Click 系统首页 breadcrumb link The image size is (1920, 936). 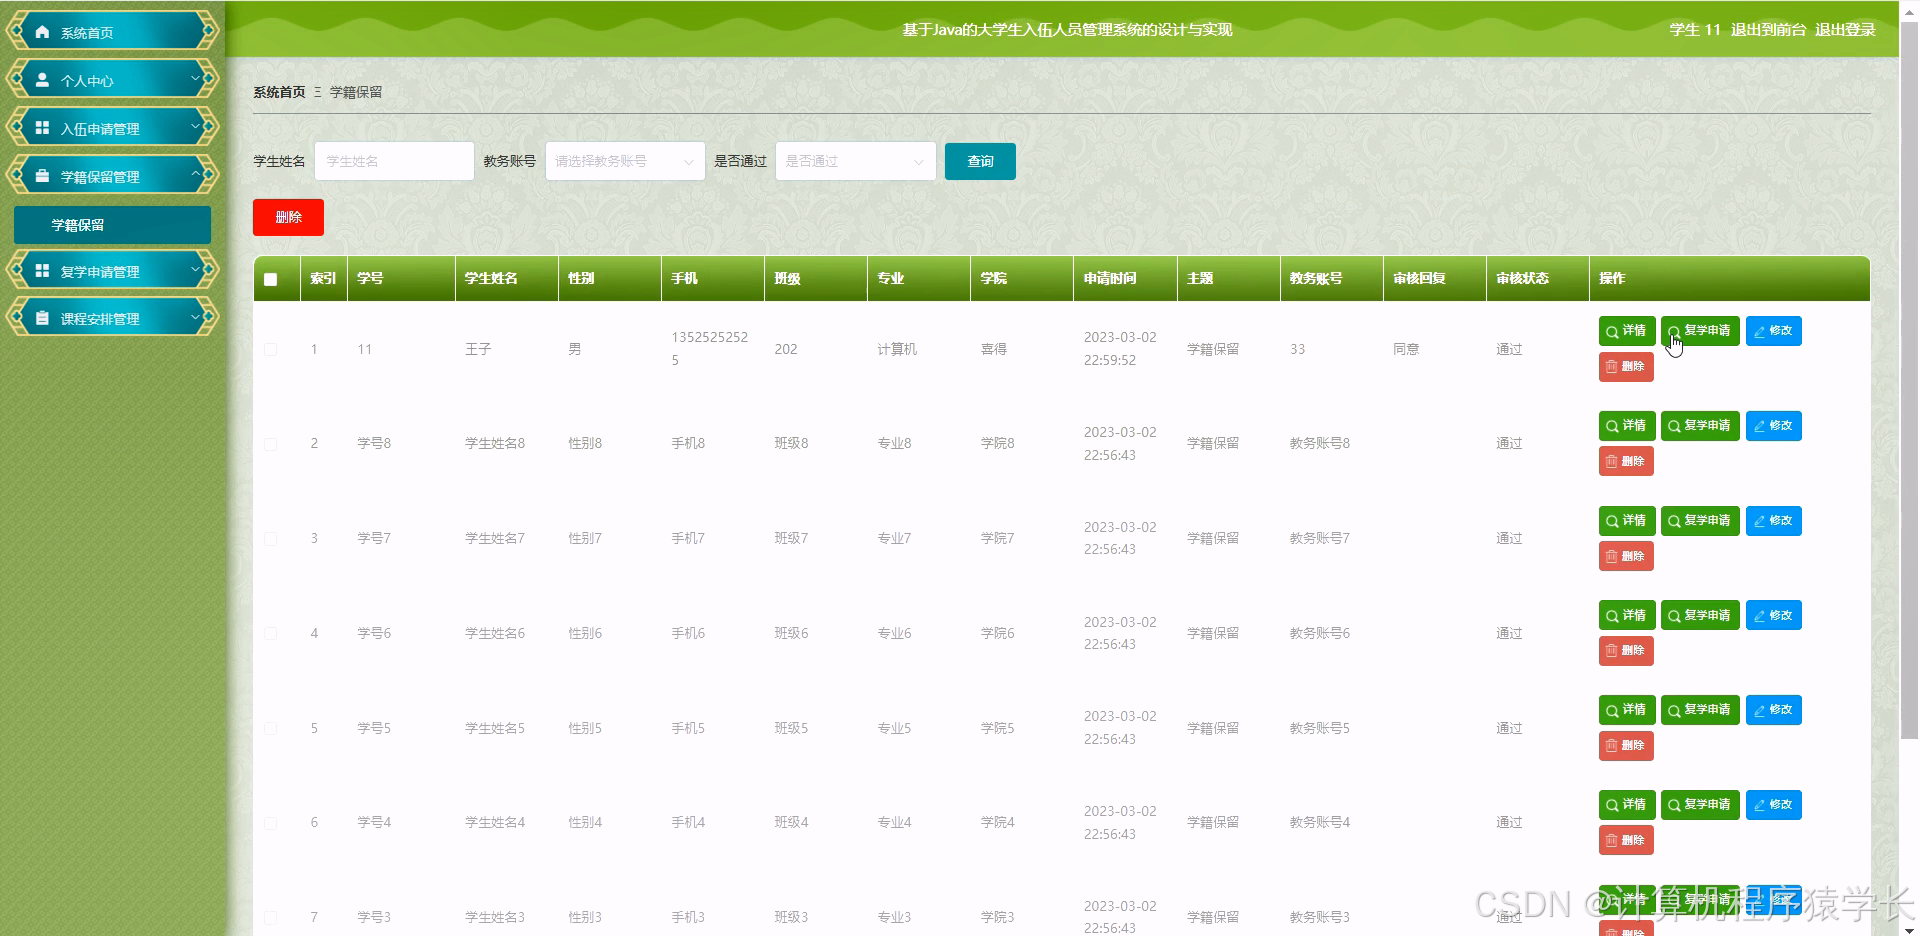279,92
